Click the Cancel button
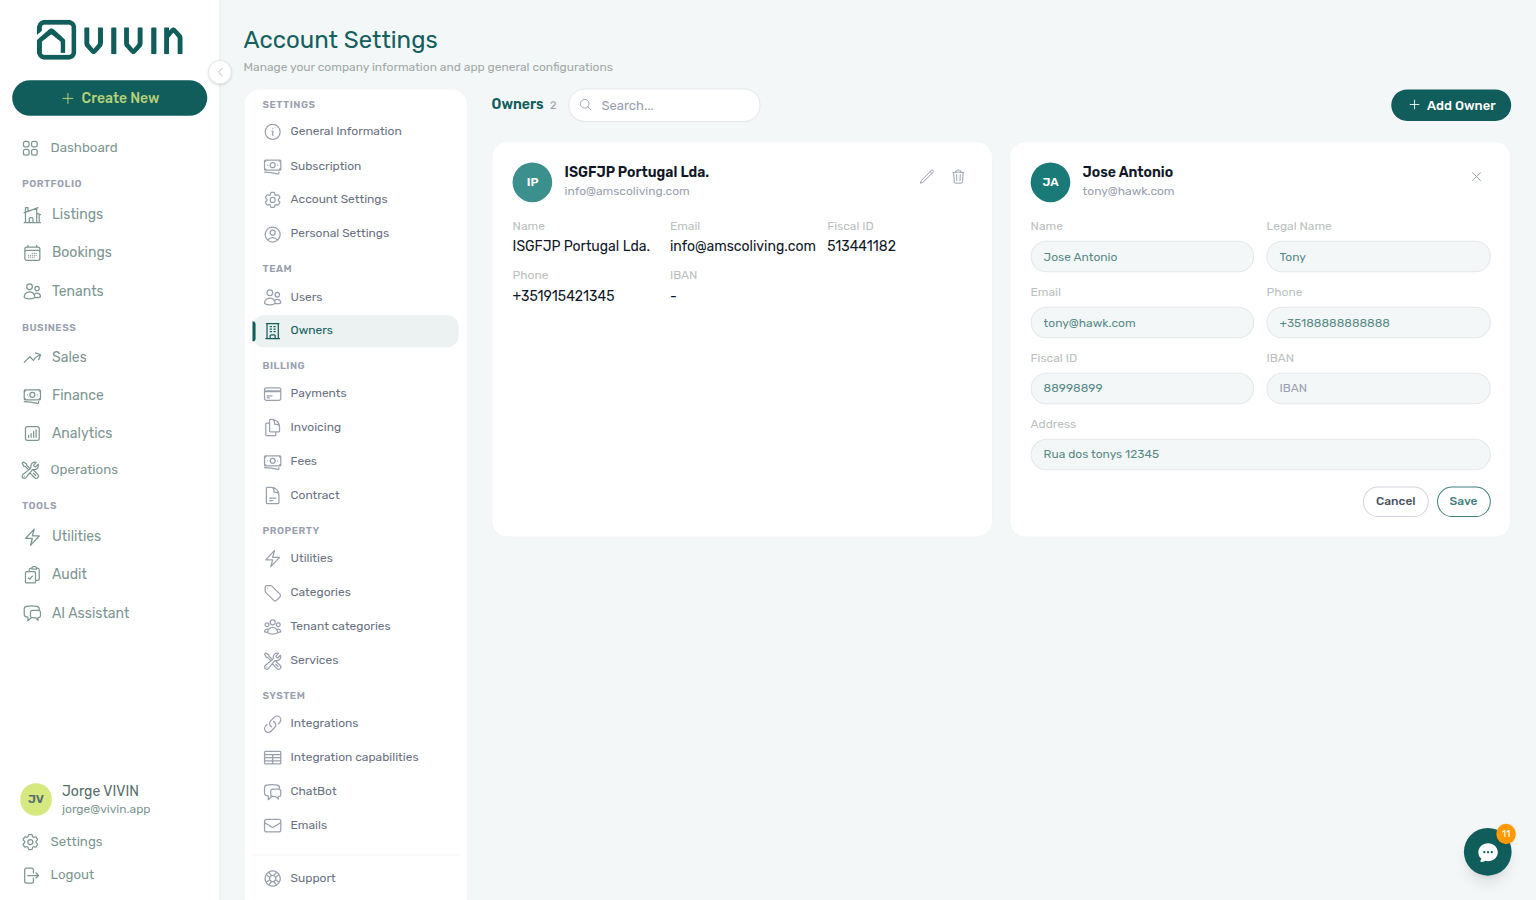The width and height of the screenshot is (1536, 900). pos(1395,502)
